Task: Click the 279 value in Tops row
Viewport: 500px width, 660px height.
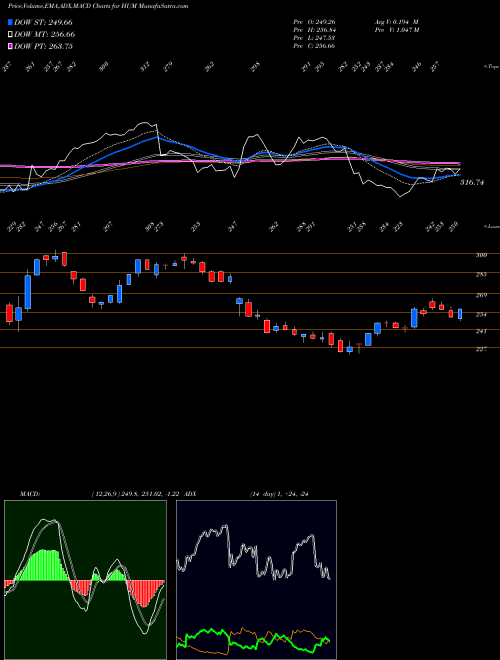Action: click(x=168, y=67)
